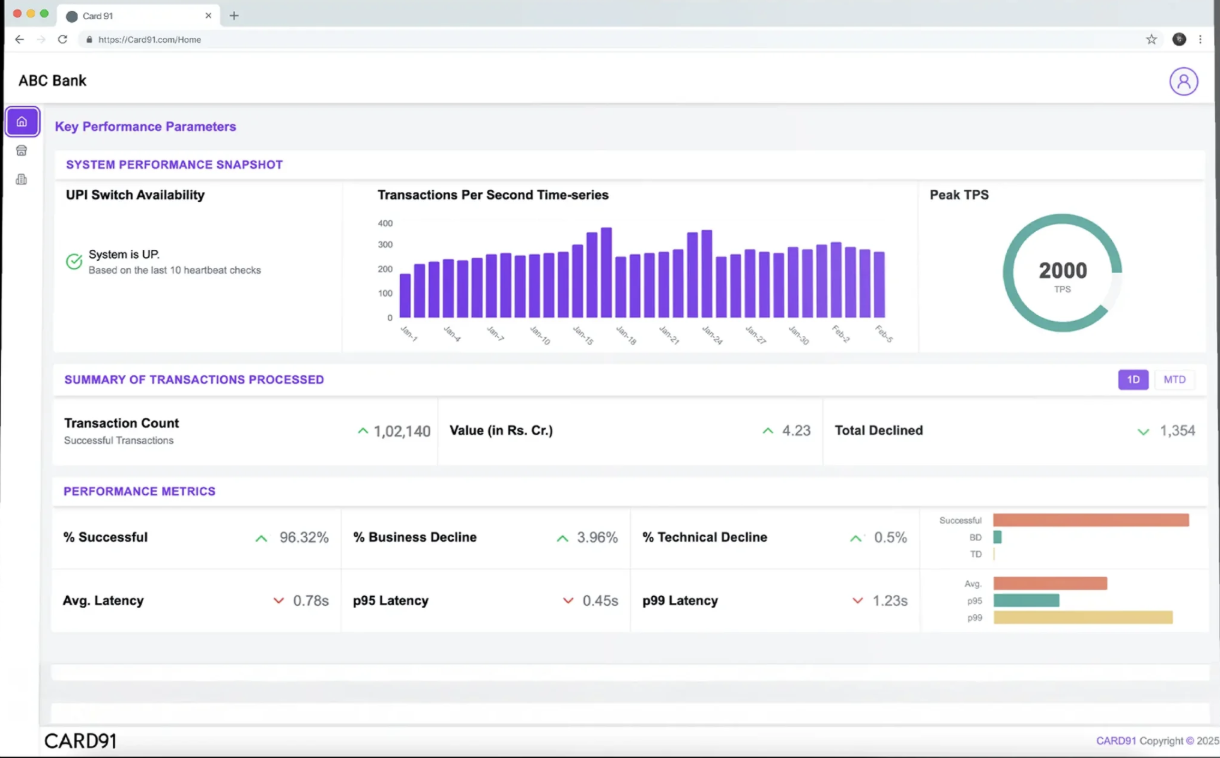Open the office building sidebar icon
1220x758 pixels.
[22, 180]
